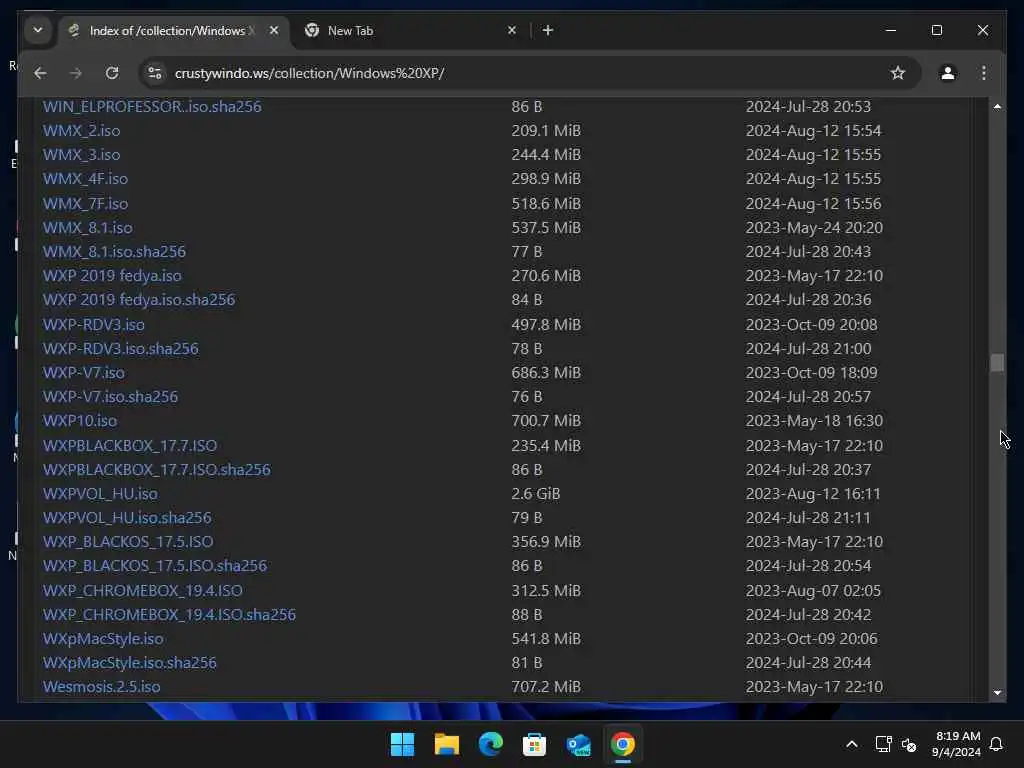
Task: Select the 2.6 GiB size value
Action: tap(536, 494)
